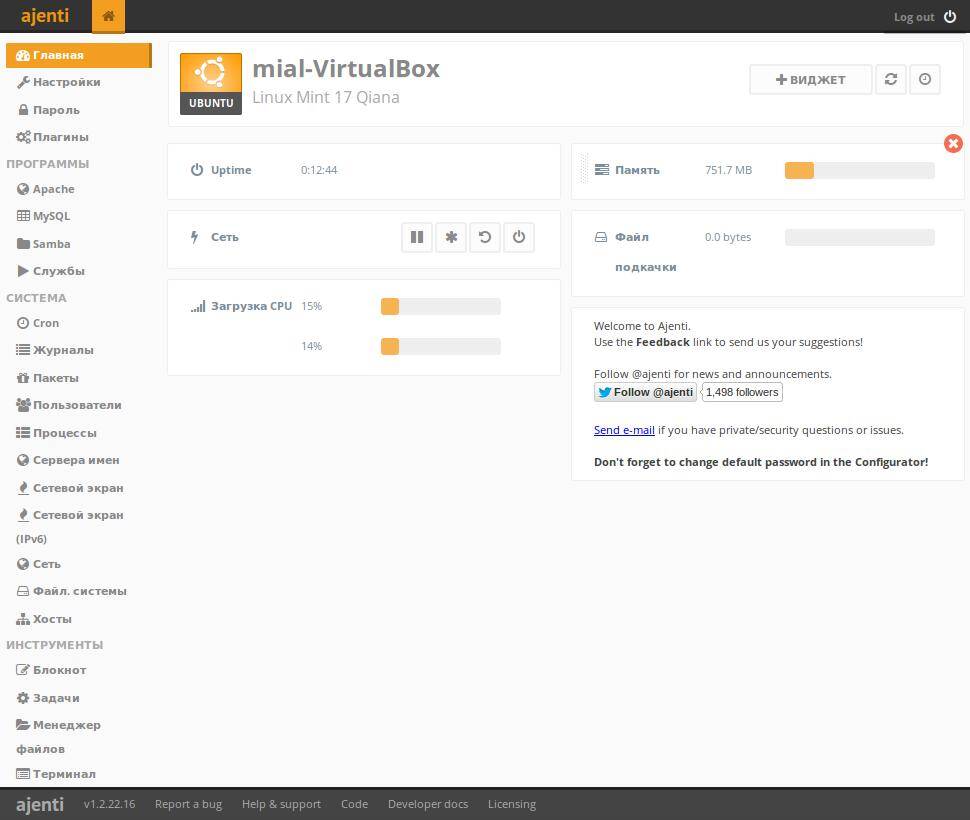
Task: Open the Apache section
Action: 46,189
